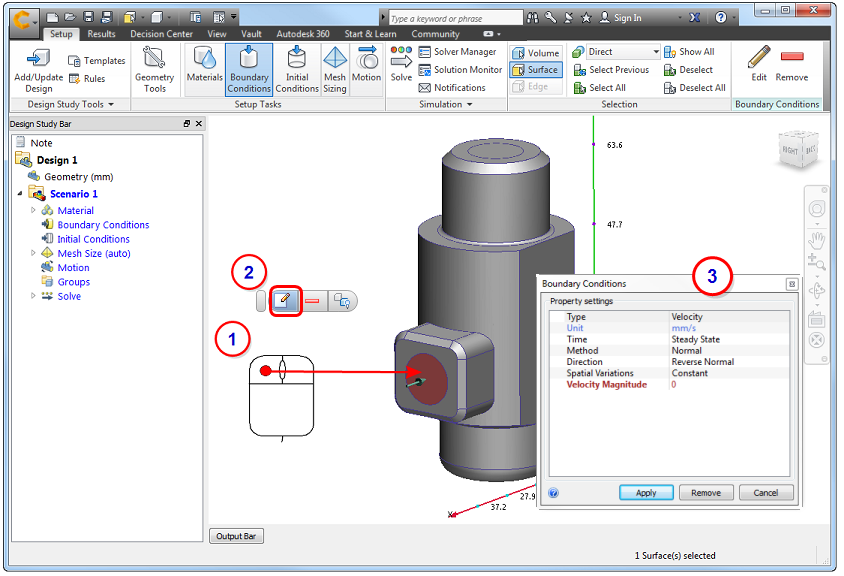Image resolution: width=844 pixels, height=576 pixels.
Task: Apply the velocity boundary condition
Action: (646, 492)
